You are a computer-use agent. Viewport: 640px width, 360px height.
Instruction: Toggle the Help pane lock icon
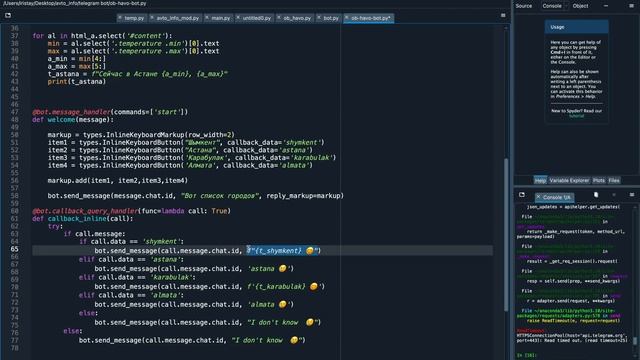[x=606, y=6]
